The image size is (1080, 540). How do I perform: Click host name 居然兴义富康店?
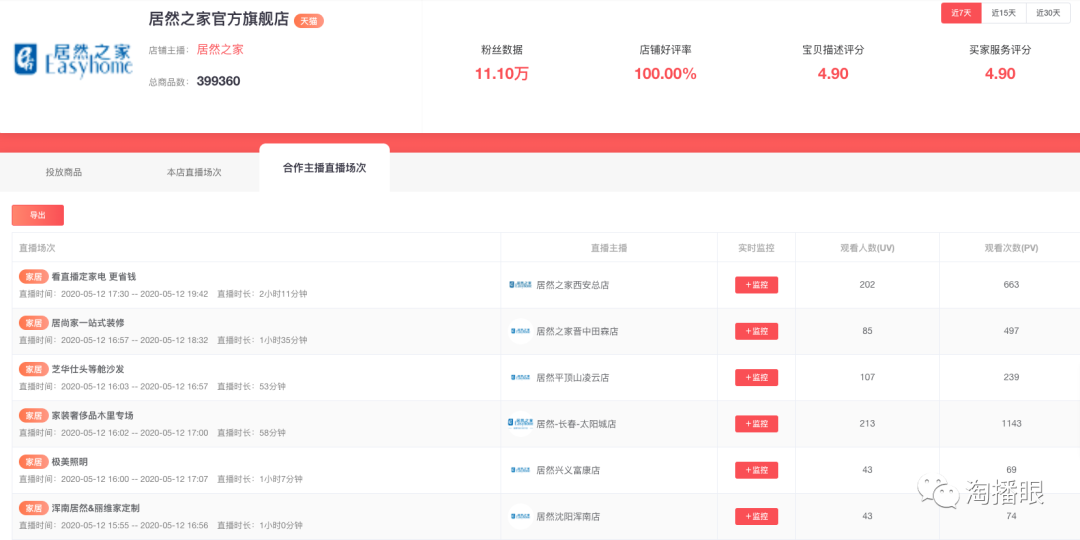(x=568, y=470)
